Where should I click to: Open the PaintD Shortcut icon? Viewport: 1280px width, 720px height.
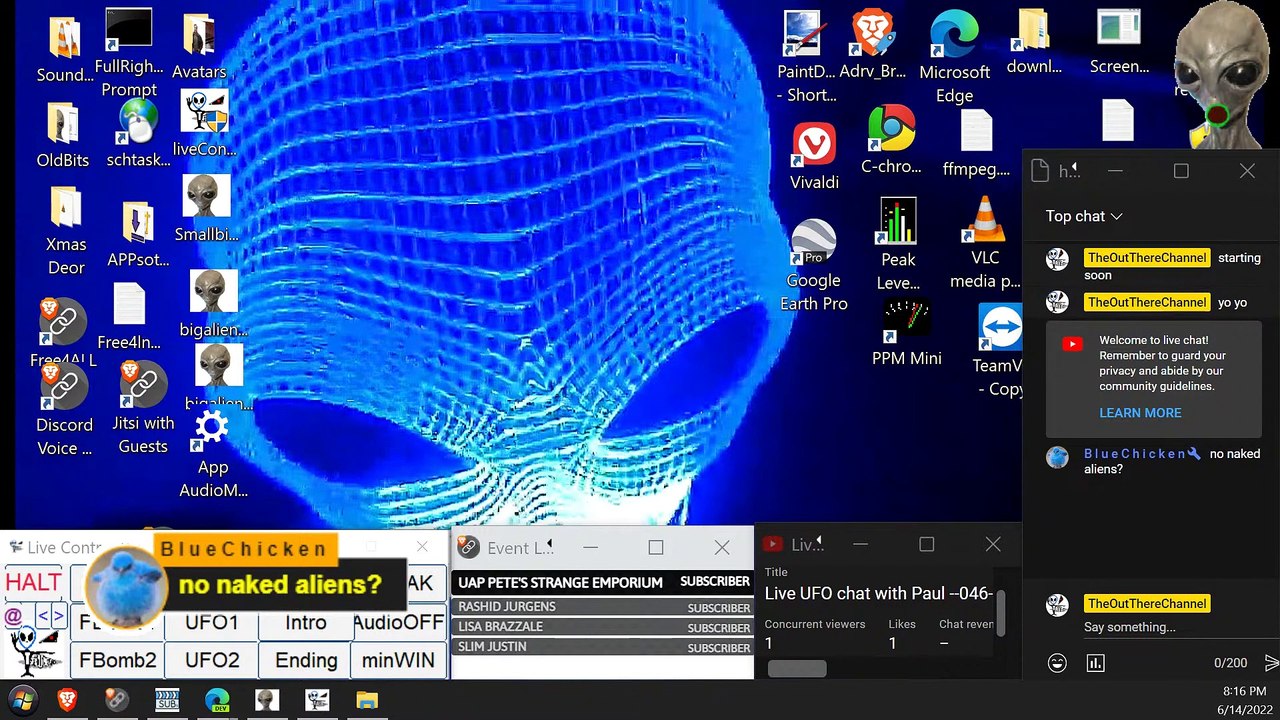(805, 57)
